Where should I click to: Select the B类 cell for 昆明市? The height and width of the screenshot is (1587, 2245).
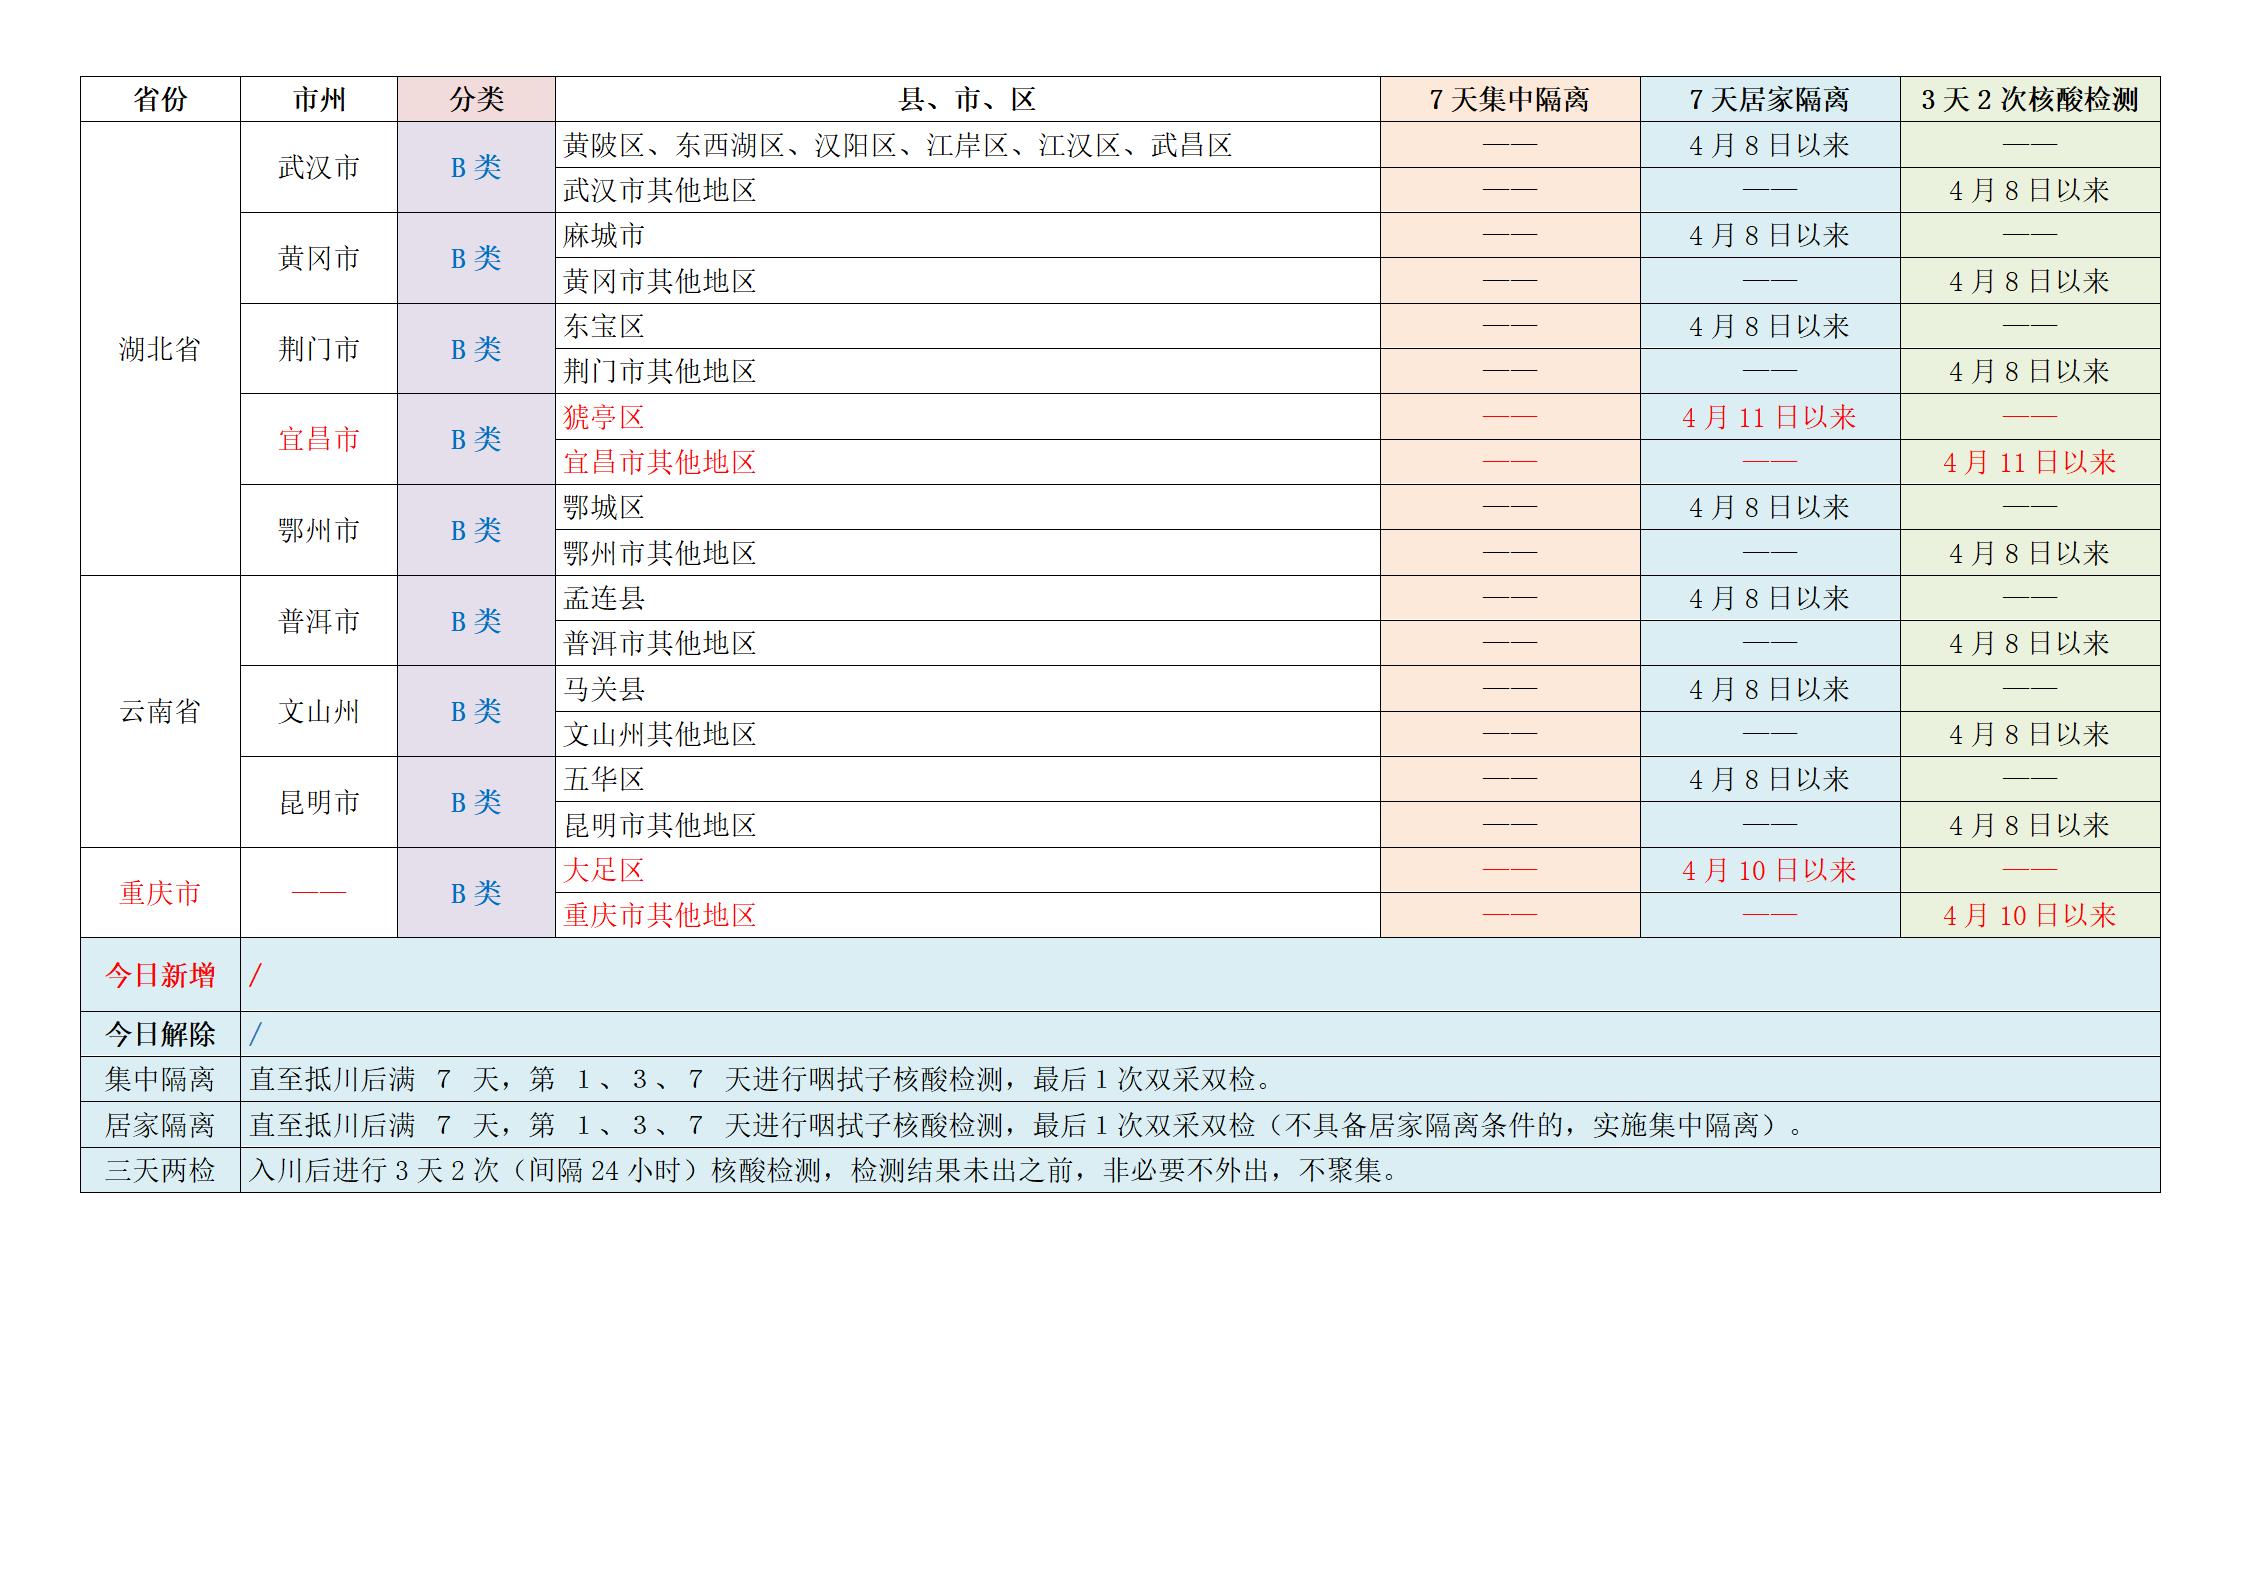pos(476,802)
